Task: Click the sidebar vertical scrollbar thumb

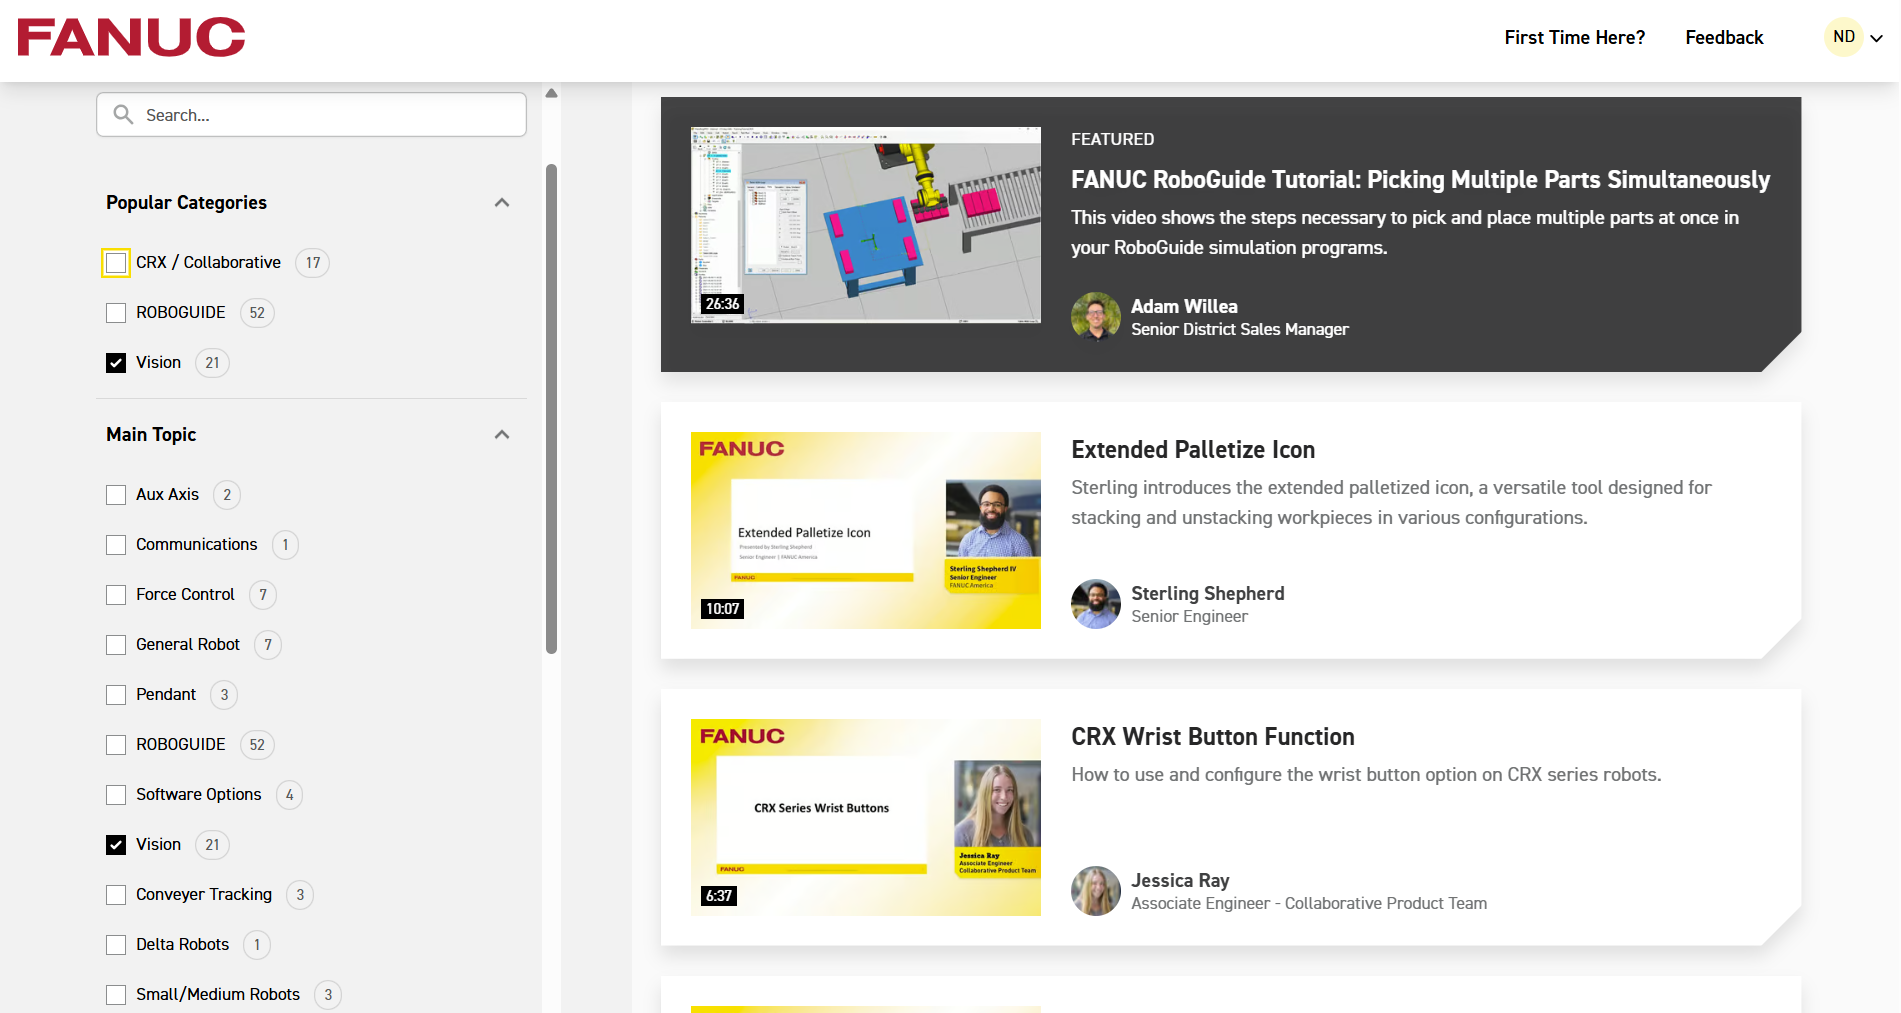Action: click(551, 408)
